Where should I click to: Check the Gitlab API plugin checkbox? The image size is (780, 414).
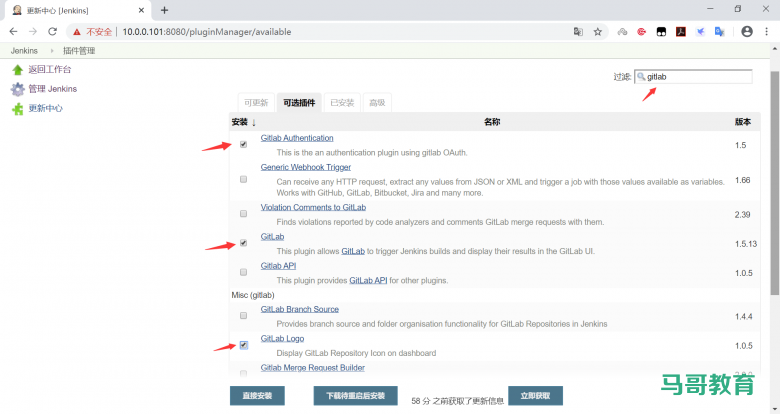coord(243,272)
